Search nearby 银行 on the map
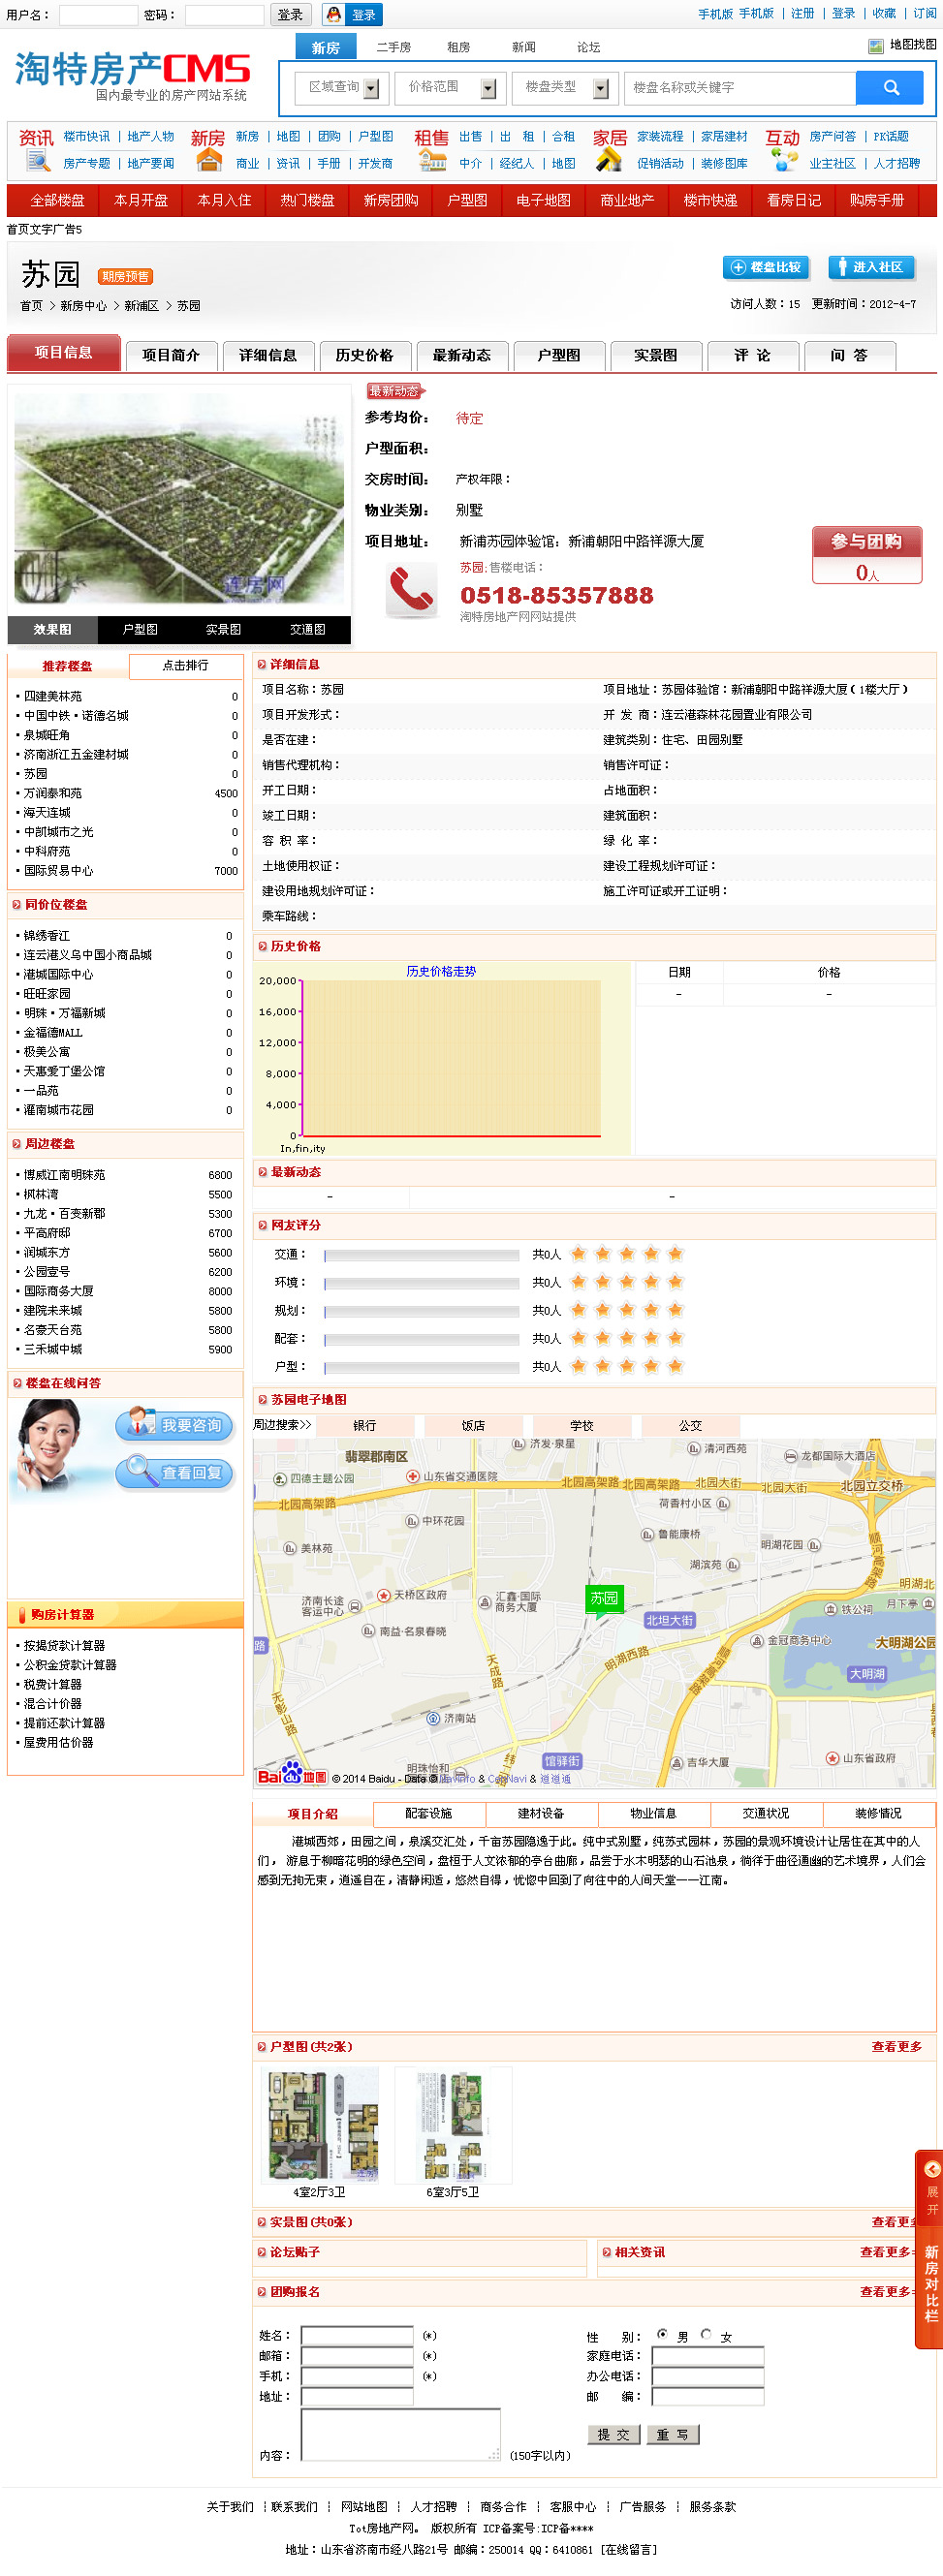The height and width of the screenshot is (2576, 943). coord(365,1425)
